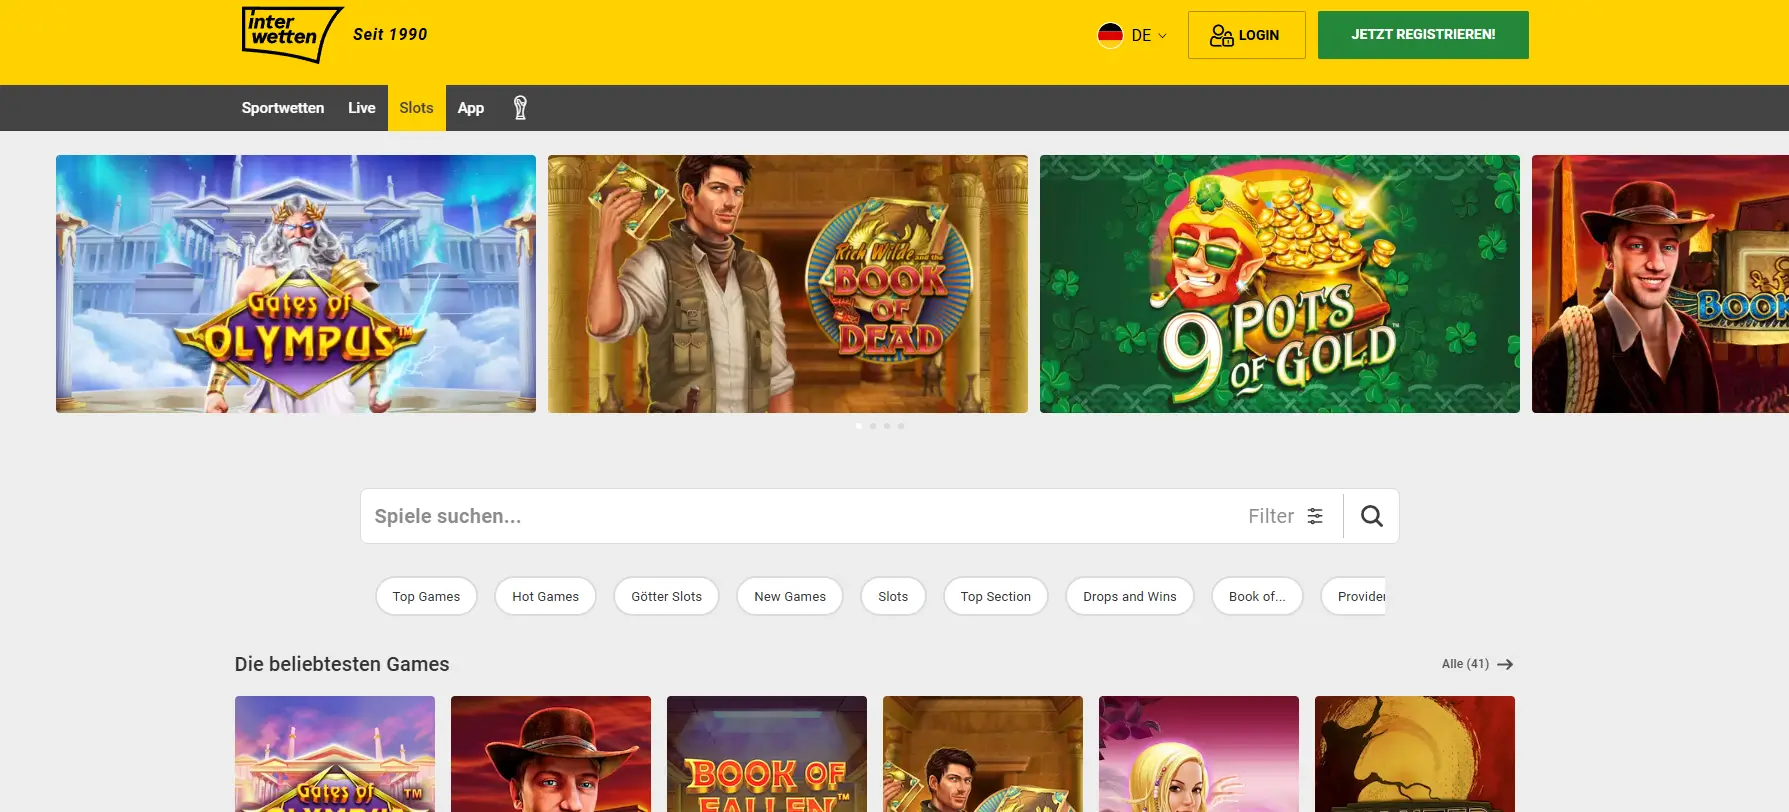The width and height of the screenshot is (1789, 812).
Task: Select the Top Games category chip
Action: coord(427,596)
